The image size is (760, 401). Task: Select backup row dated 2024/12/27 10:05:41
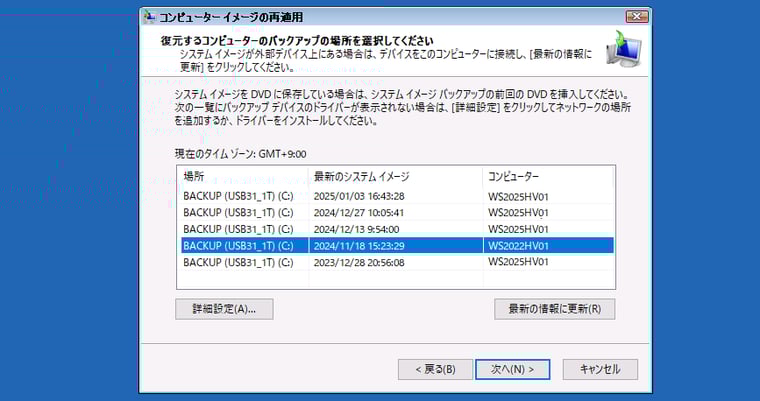click(x=396, y=213)
